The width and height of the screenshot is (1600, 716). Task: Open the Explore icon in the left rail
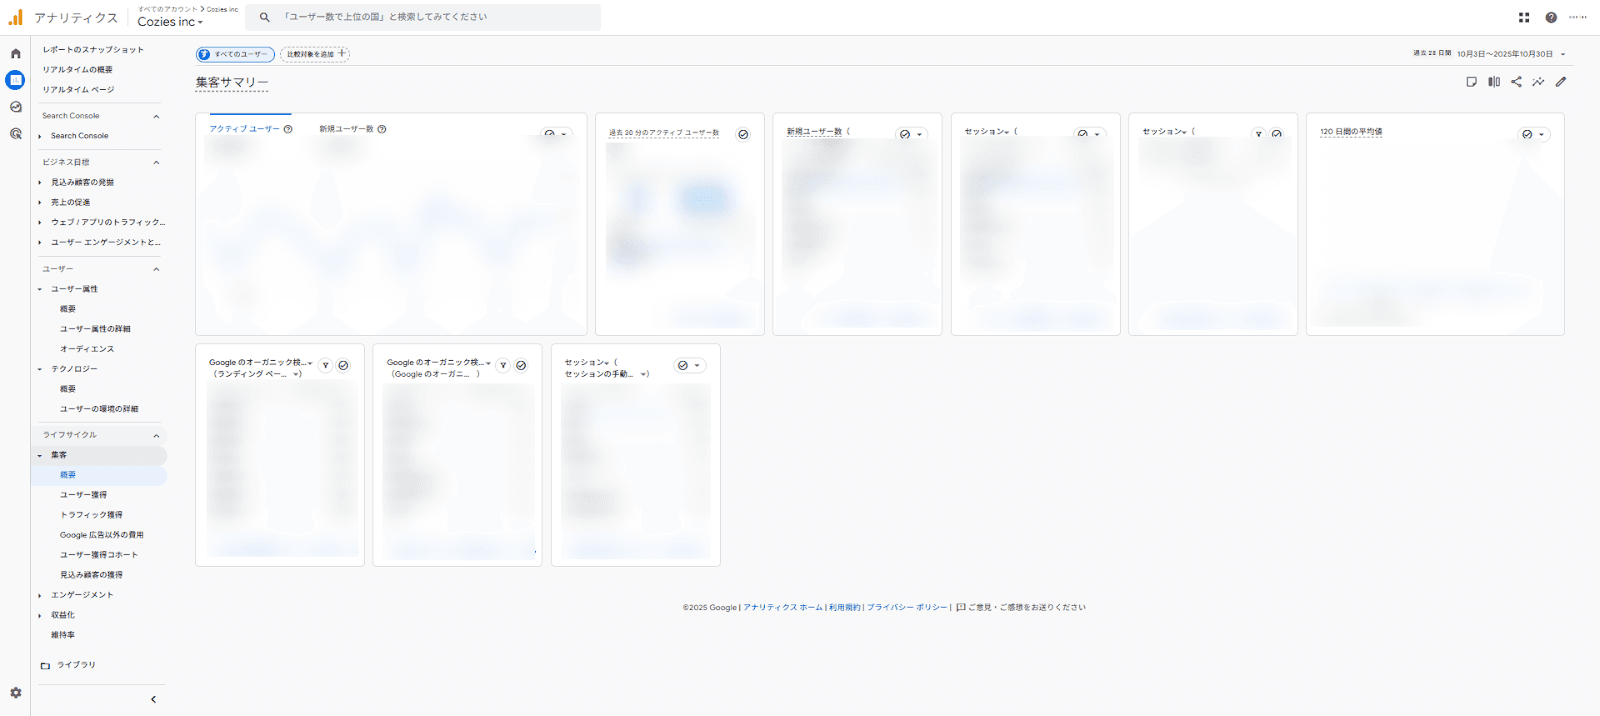[x=15, y=107]
